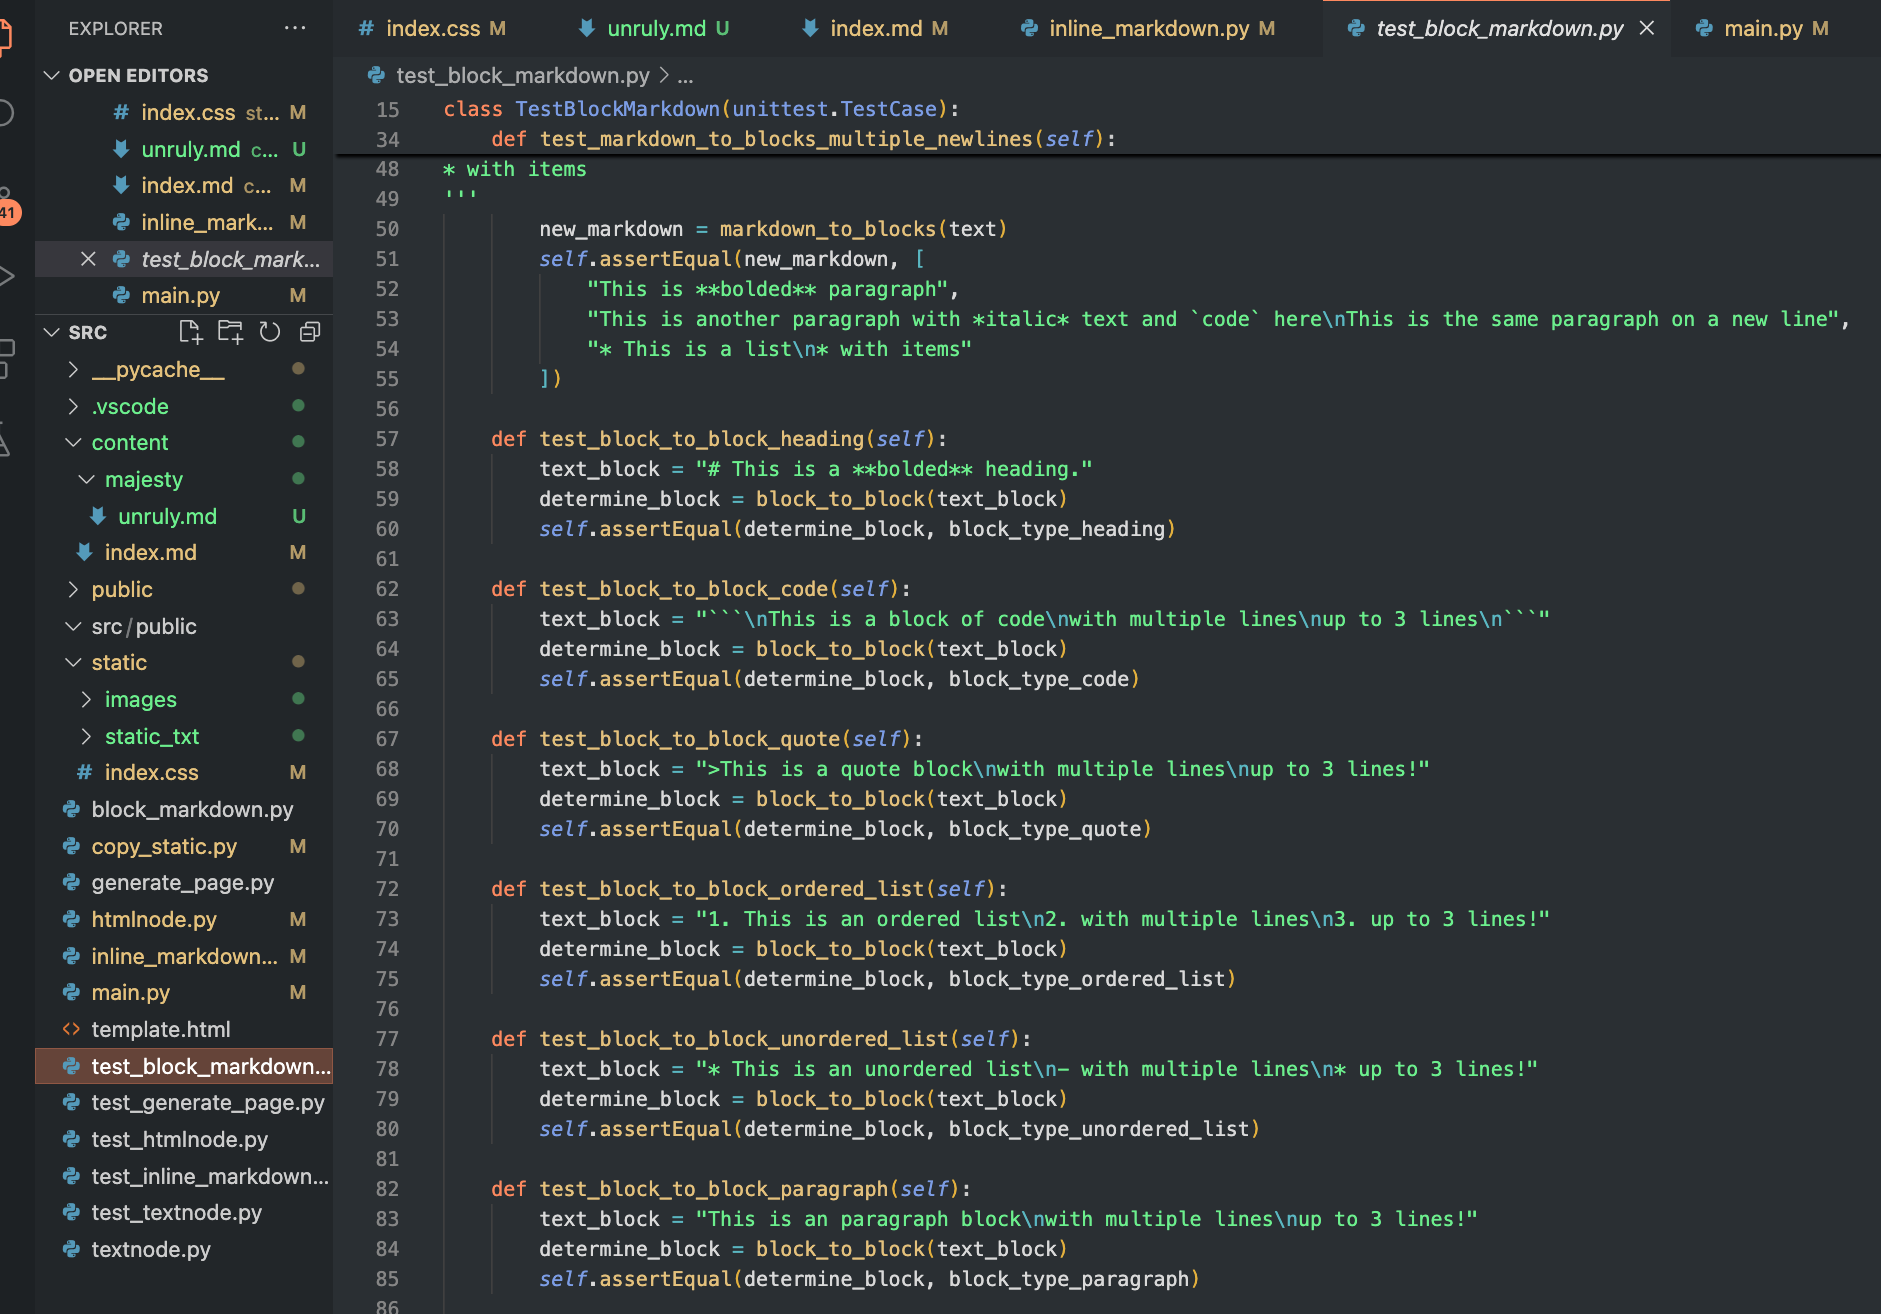Open block_markdown.py in the file tree
The width and height of the screenshot is (1881, 1314).
click(184, 809)
